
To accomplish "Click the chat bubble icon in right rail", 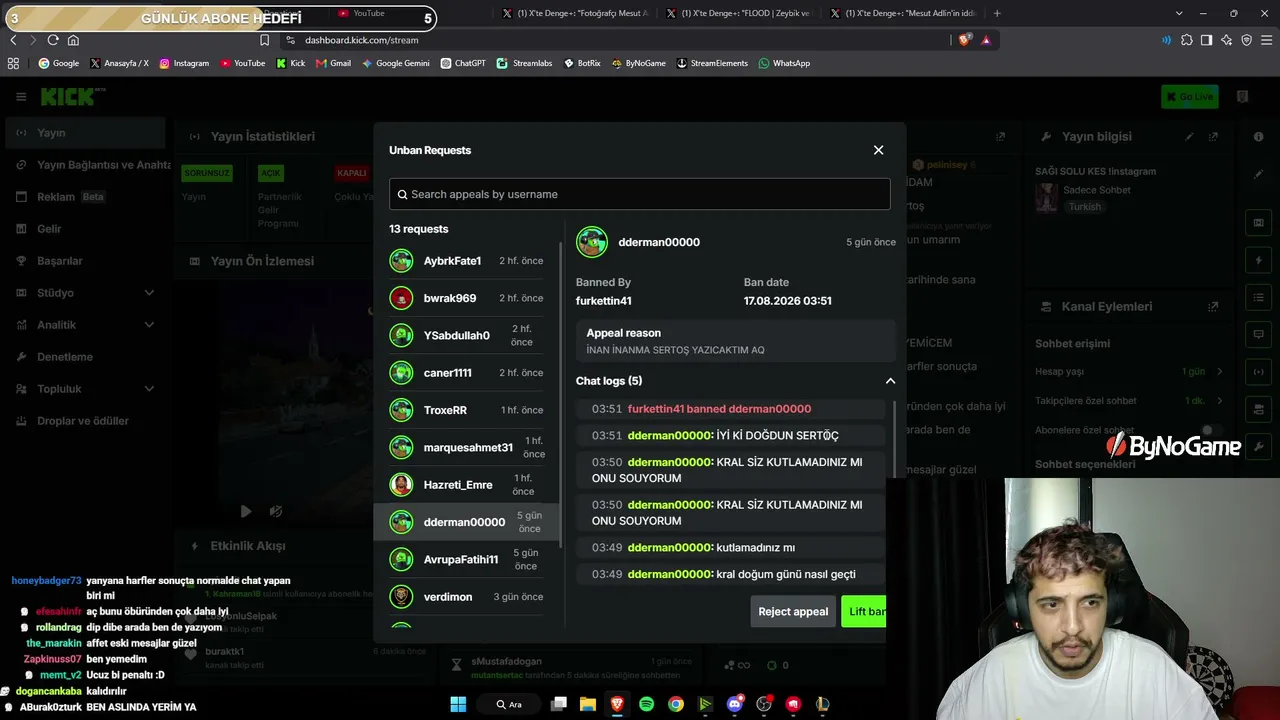I will (x=1259, y=334).
